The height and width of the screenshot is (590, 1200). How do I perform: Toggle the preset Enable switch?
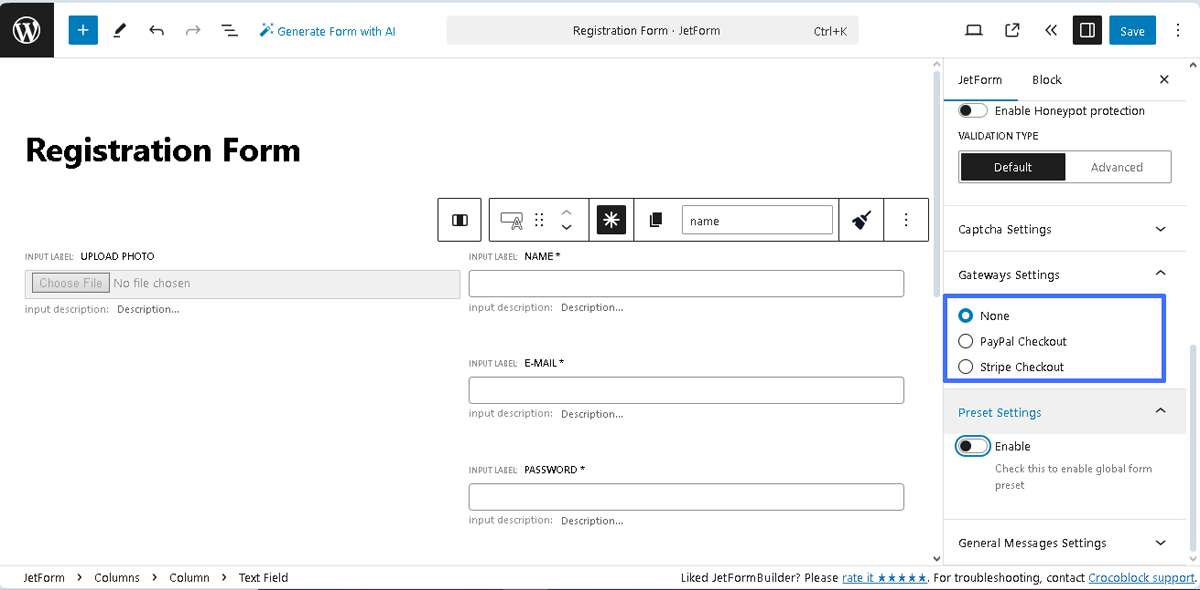coord(973,446)
